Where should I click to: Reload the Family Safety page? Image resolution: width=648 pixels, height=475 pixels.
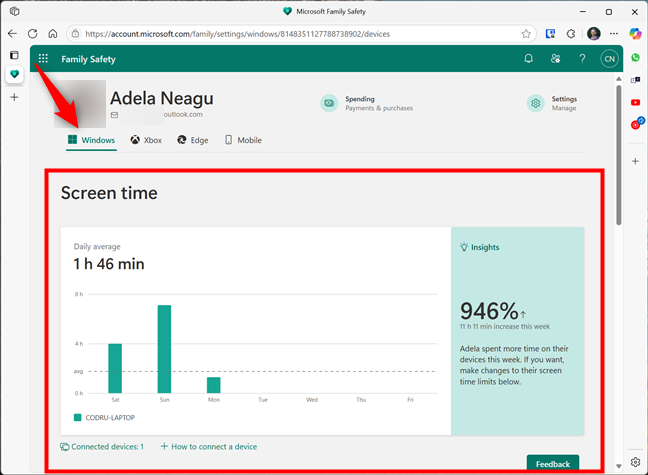tap(33, 33)
